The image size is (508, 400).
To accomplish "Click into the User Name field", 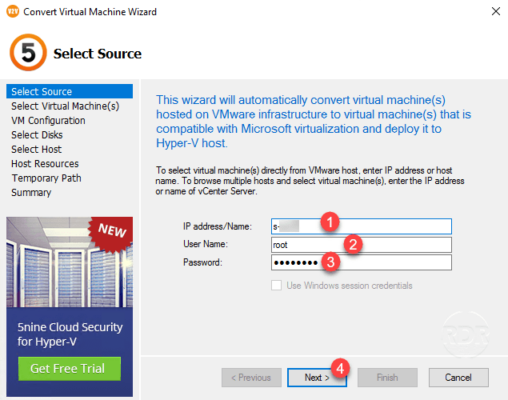I will pos(361,245).
